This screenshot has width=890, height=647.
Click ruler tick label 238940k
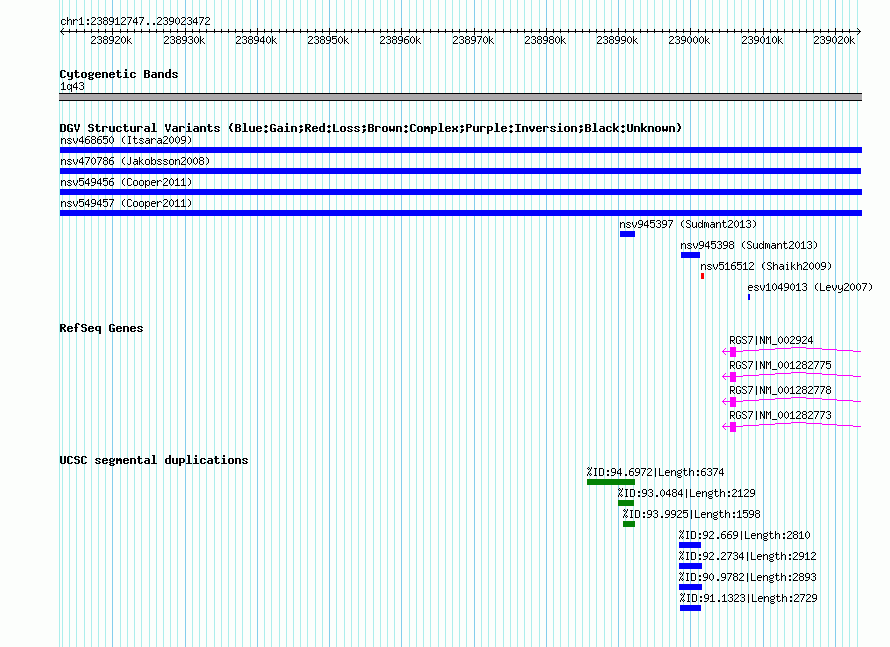[x=256, y=40]
